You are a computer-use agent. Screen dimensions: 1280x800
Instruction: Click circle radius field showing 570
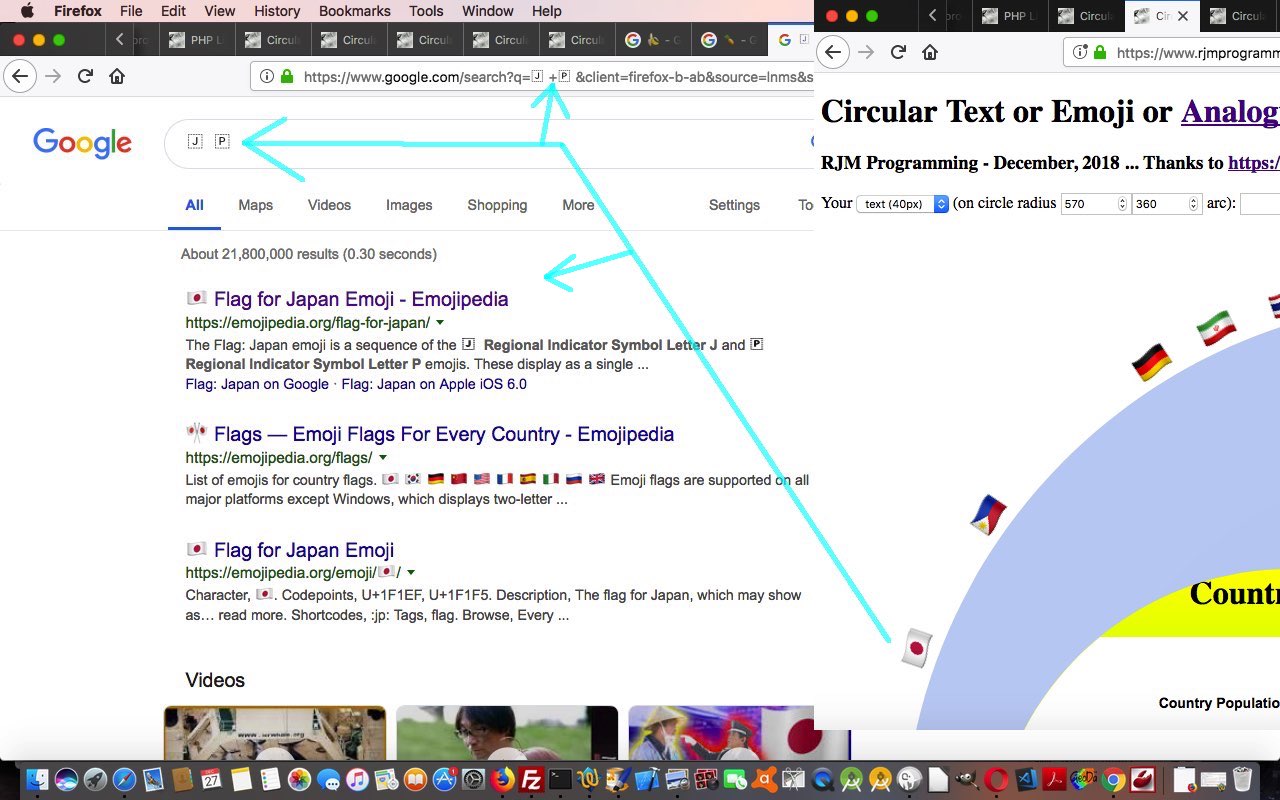click(x=1095, y=203)
